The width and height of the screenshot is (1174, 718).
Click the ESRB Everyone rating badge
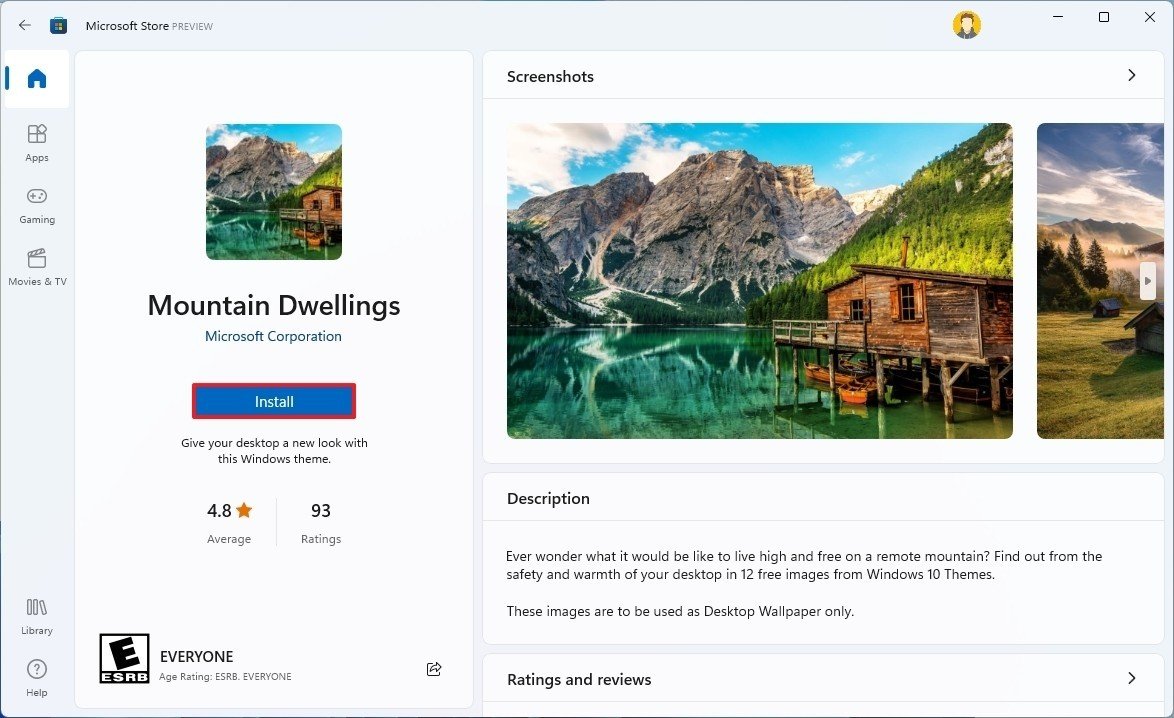[x=125, y=658]
